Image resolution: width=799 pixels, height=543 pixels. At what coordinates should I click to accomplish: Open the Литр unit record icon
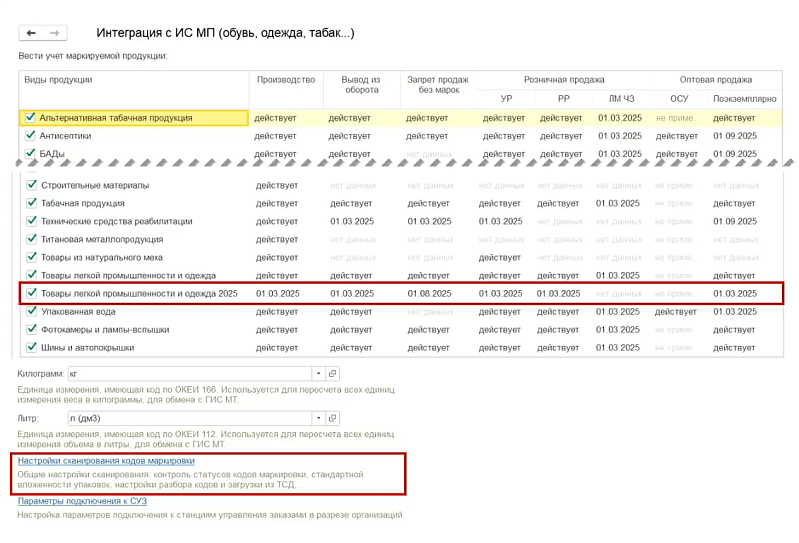coord(332,418)
